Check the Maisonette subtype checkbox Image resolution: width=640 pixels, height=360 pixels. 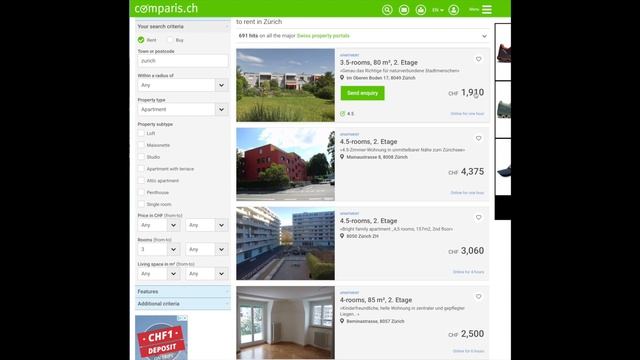click(x=141, y=145)
